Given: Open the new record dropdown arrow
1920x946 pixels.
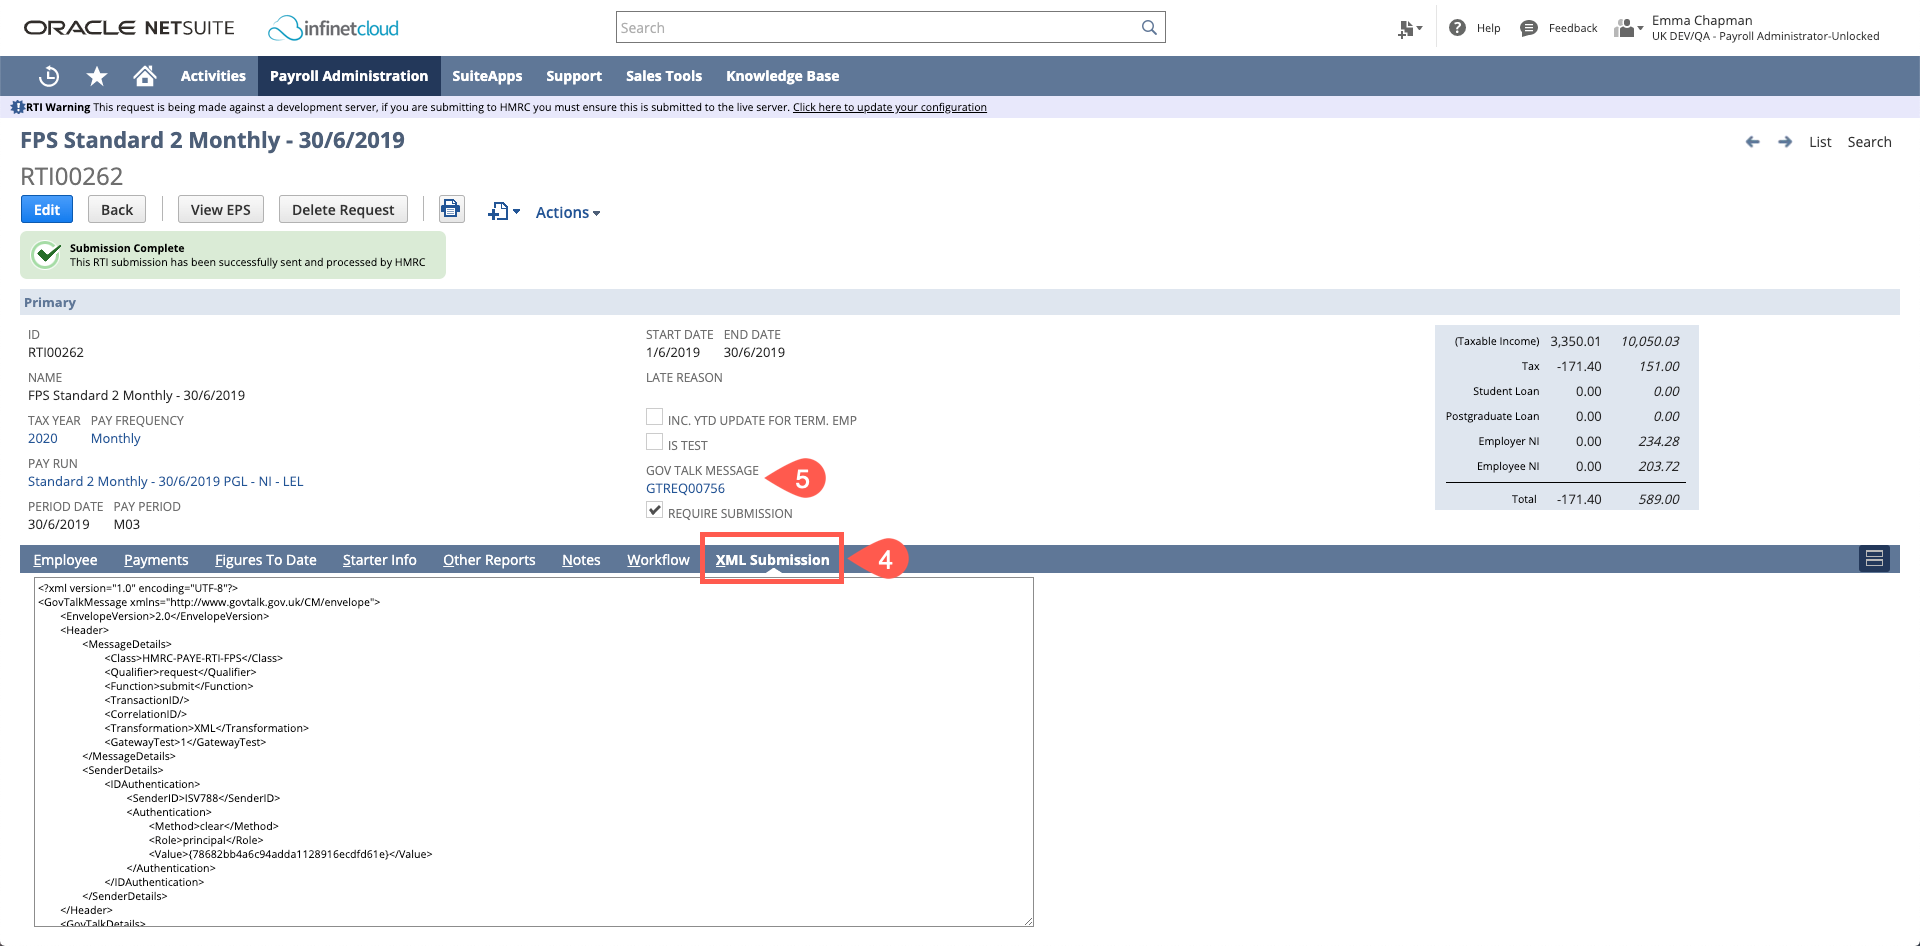Looking at the screenshot, I should click(515, 212).
